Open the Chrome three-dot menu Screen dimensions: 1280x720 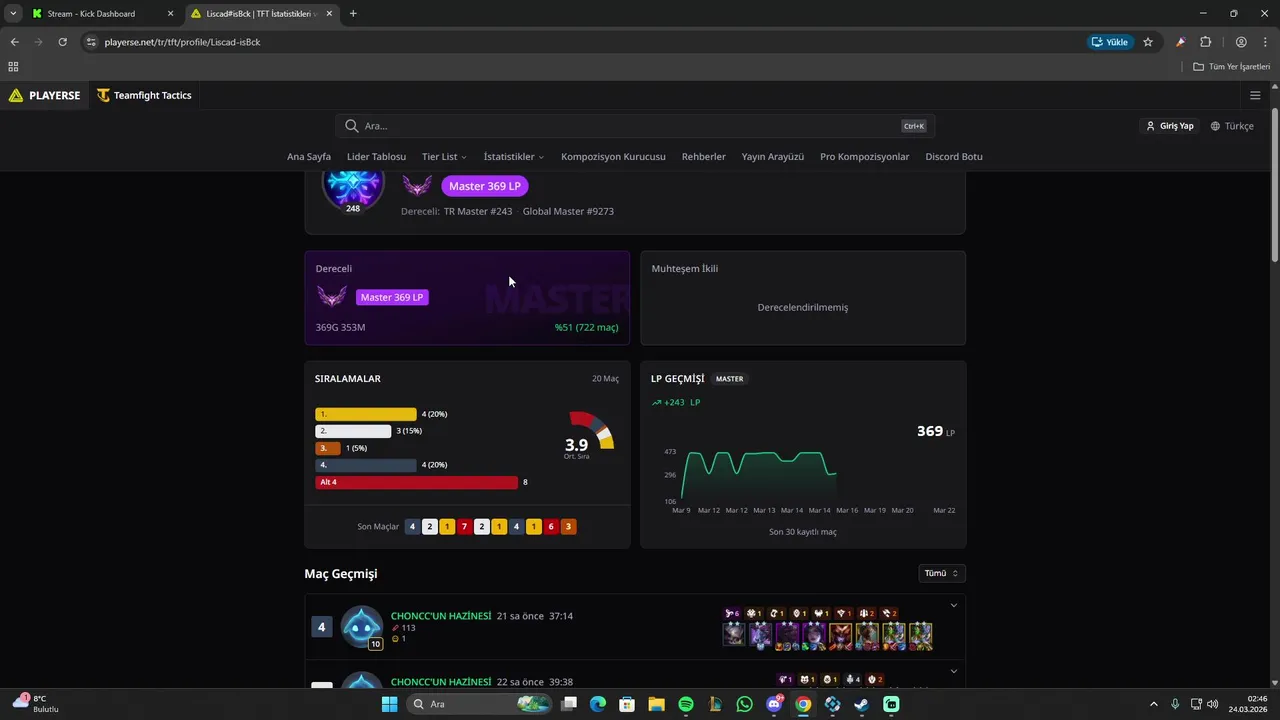point(1264,42)
